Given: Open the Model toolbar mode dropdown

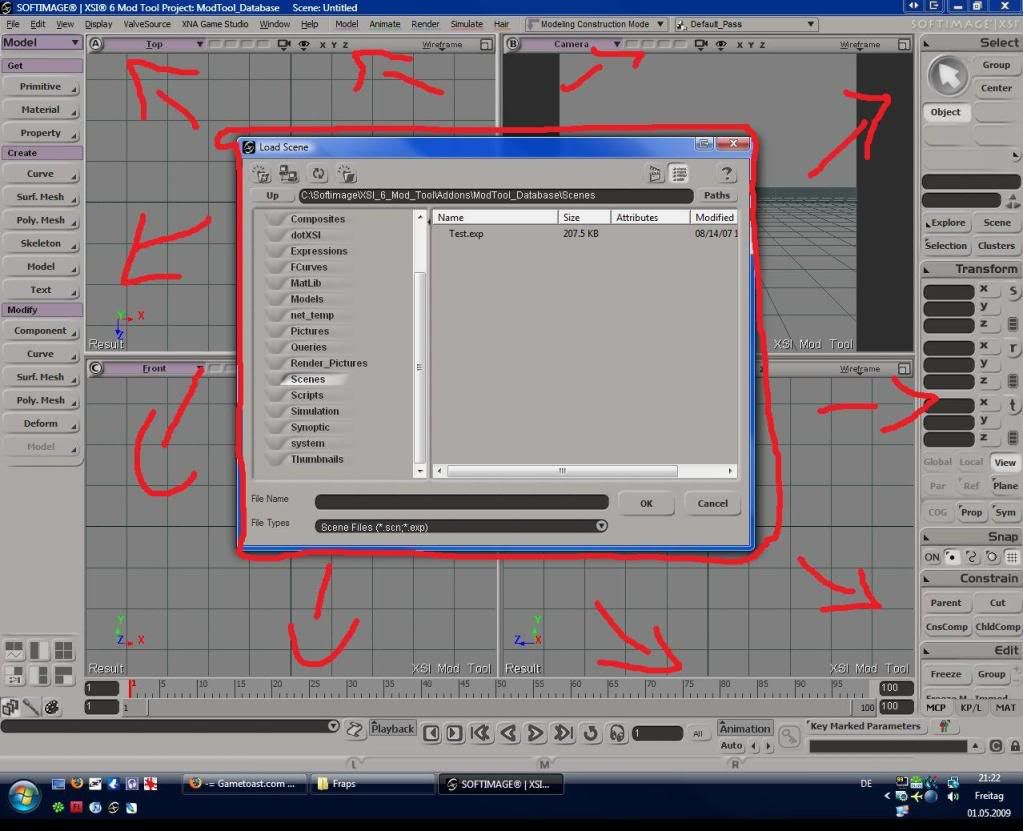Looking at the screenshot, I should click(x=42, y=42).
